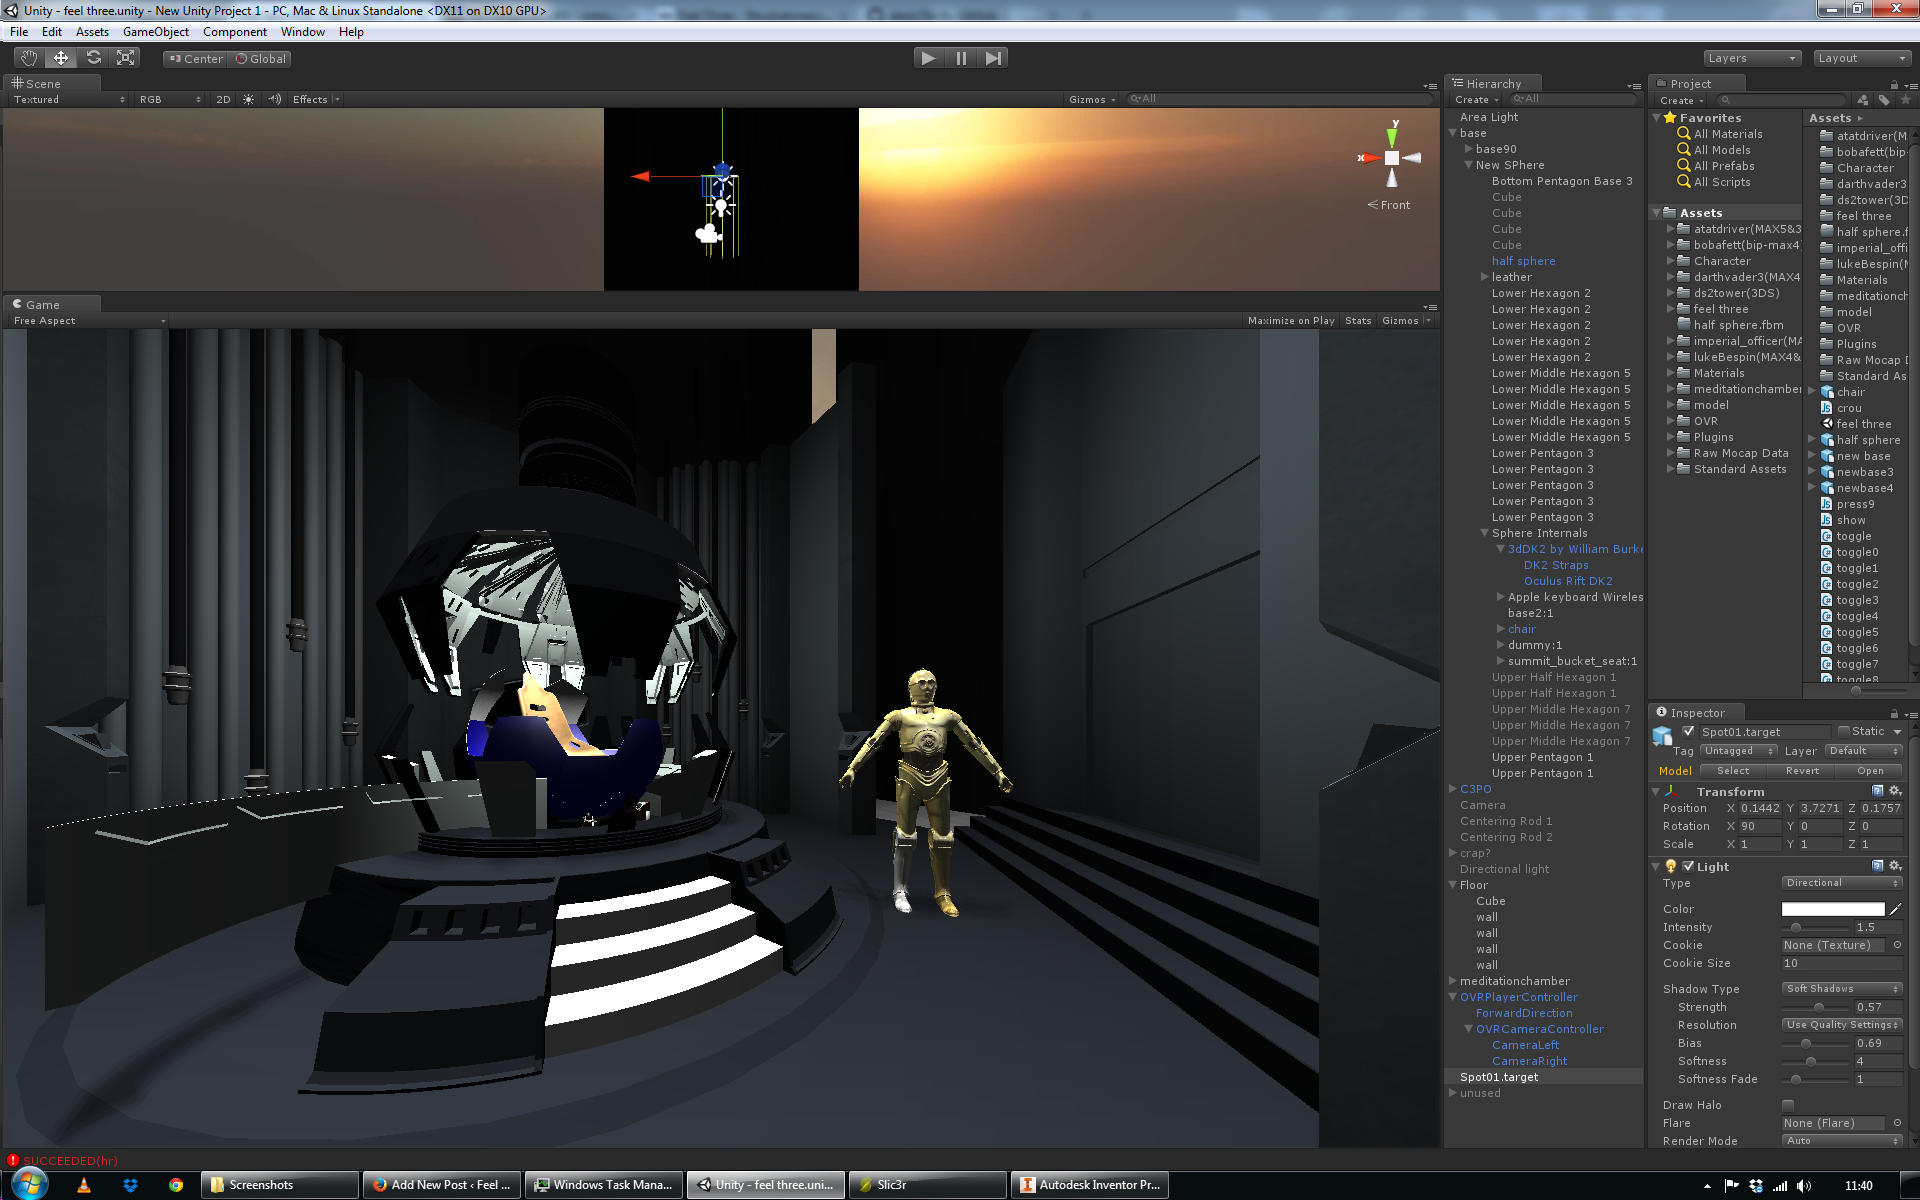Open the Free Aspect dropdown
The image size is (1920, 1200).
[x=89, y=320]
